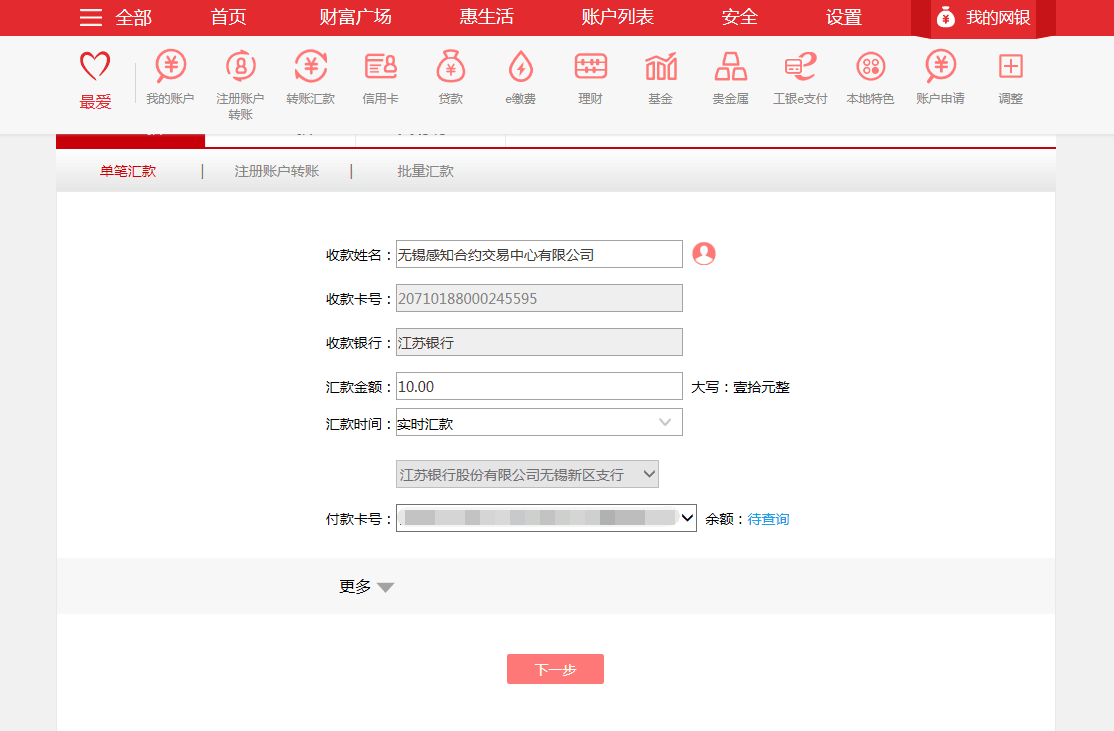Image resolution: width=1114 pixels, height=731 pixels.
Task: Open 信用卡 credit card icon
Action: (x=381, y=66)
